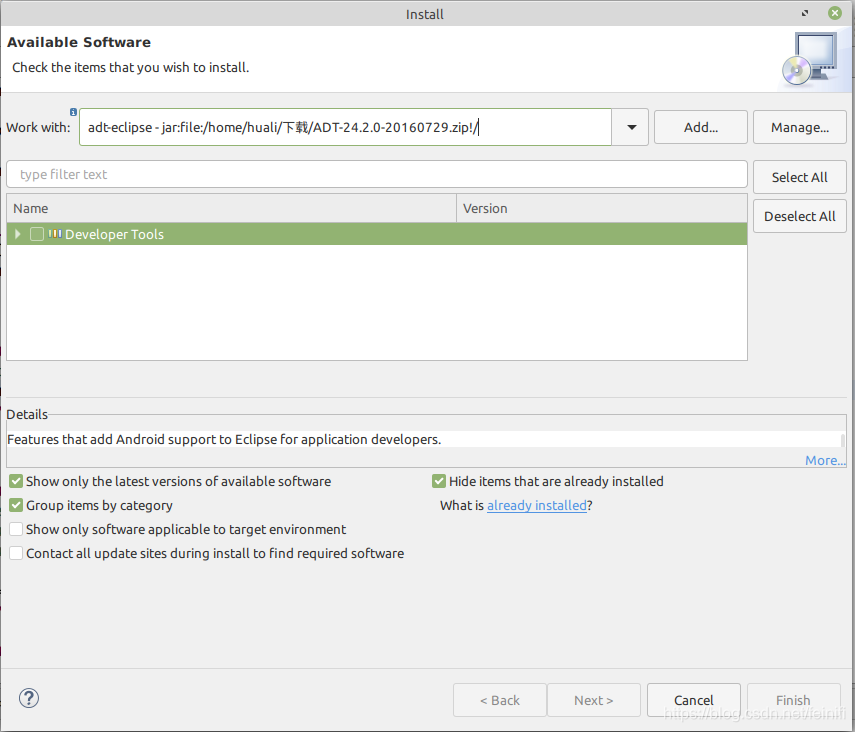Click the Version column header

click(601, 208)
